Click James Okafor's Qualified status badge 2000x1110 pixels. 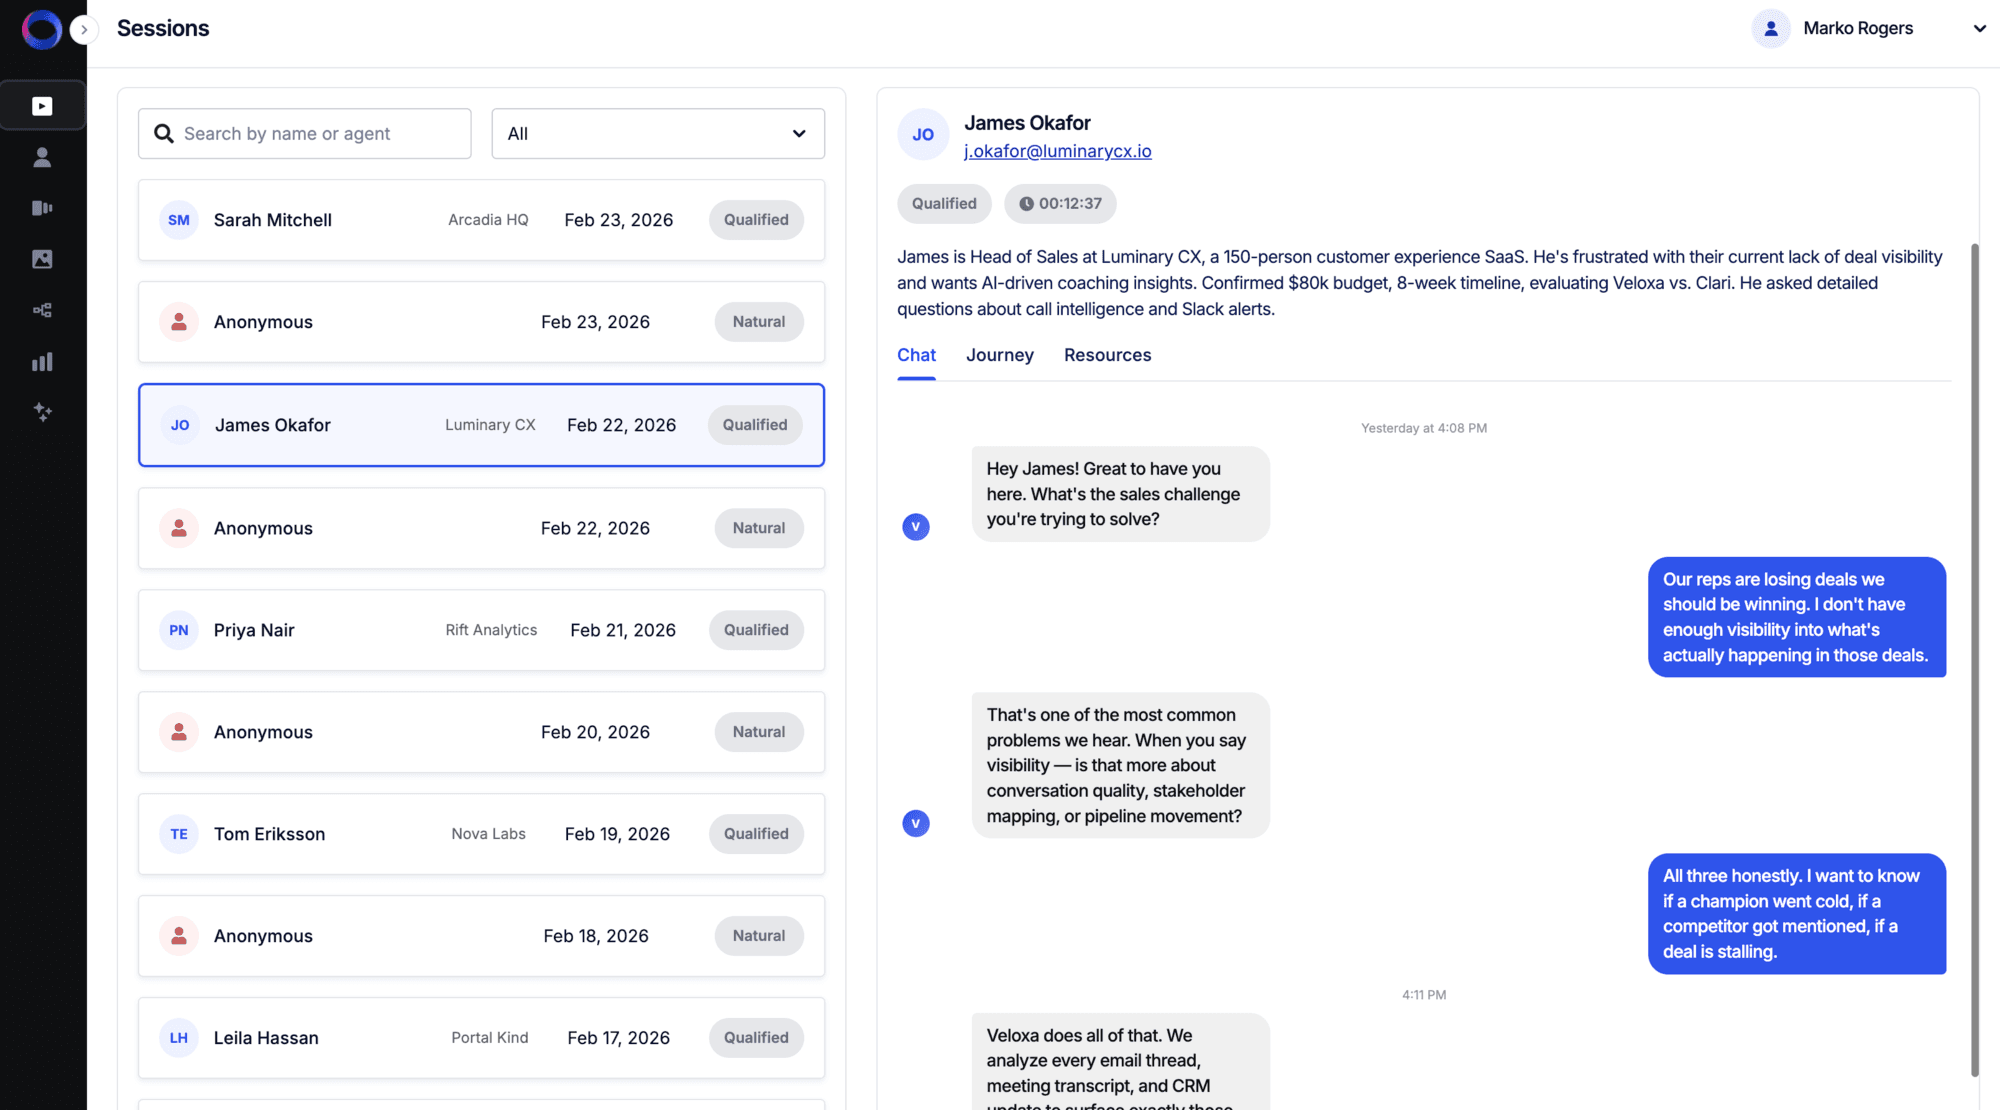click(943, 203)
